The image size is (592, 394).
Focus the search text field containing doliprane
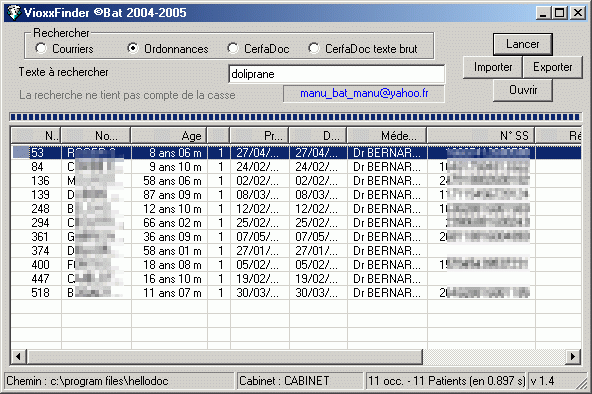pyautogui.click(x=336, y=74)
